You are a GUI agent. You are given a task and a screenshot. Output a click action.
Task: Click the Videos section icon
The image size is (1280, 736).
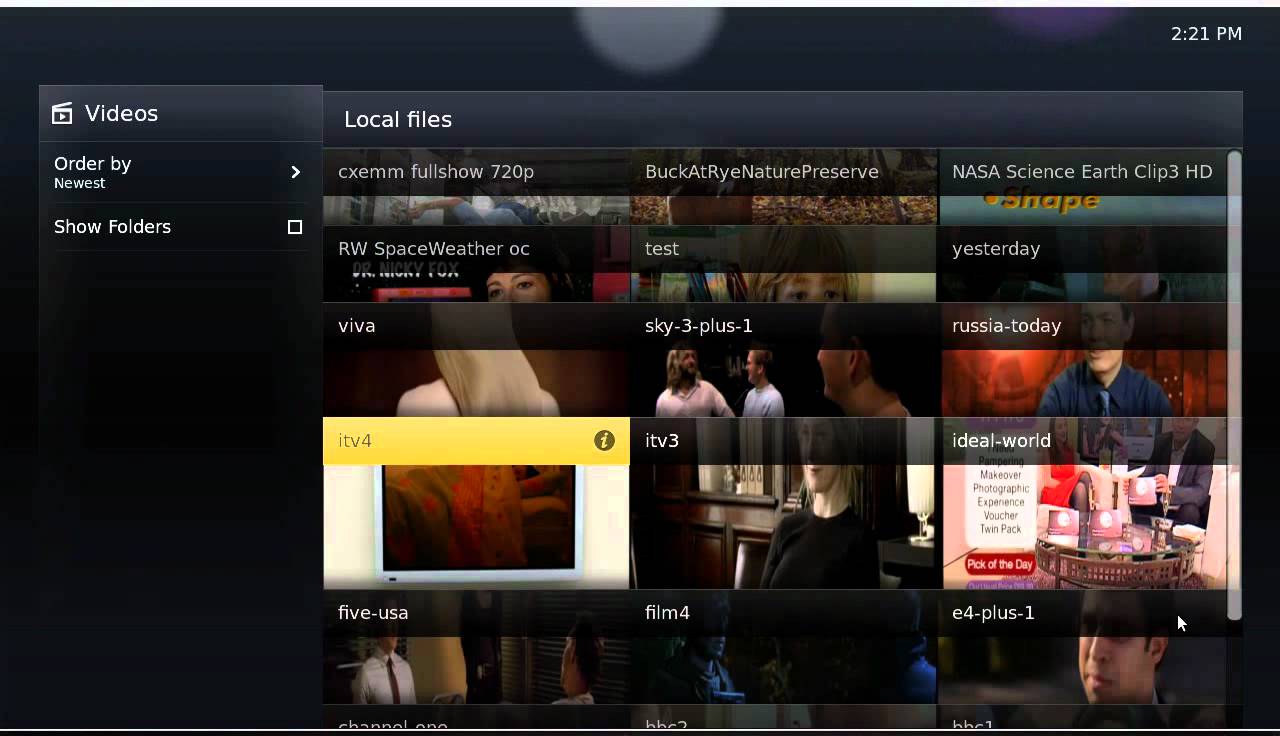pos(62,114)
